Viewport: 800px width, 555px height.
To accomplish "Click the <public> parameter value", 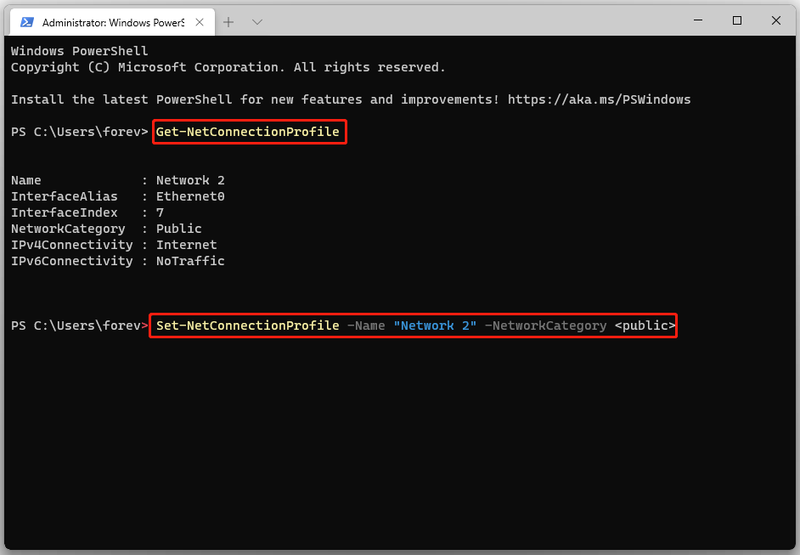I will (645, 325).
